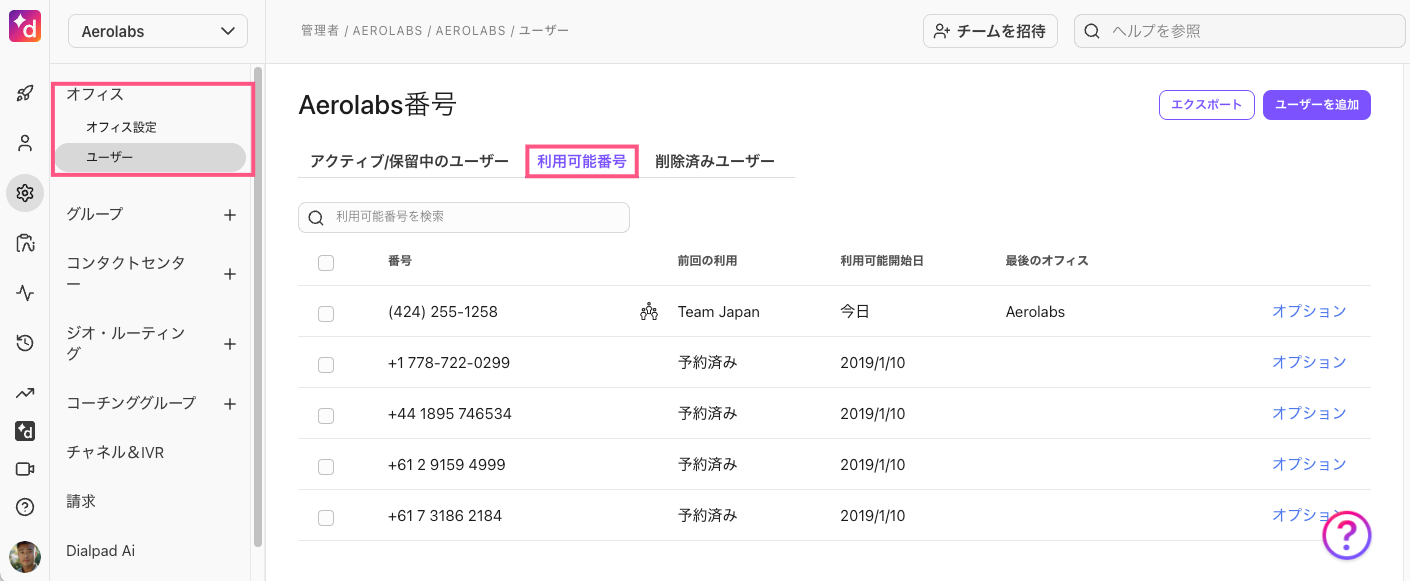Image resolution: width=1410 pixels, height=581 pixels.
Task: Click the Dialpad logo icon
Action: pos(25,25)
